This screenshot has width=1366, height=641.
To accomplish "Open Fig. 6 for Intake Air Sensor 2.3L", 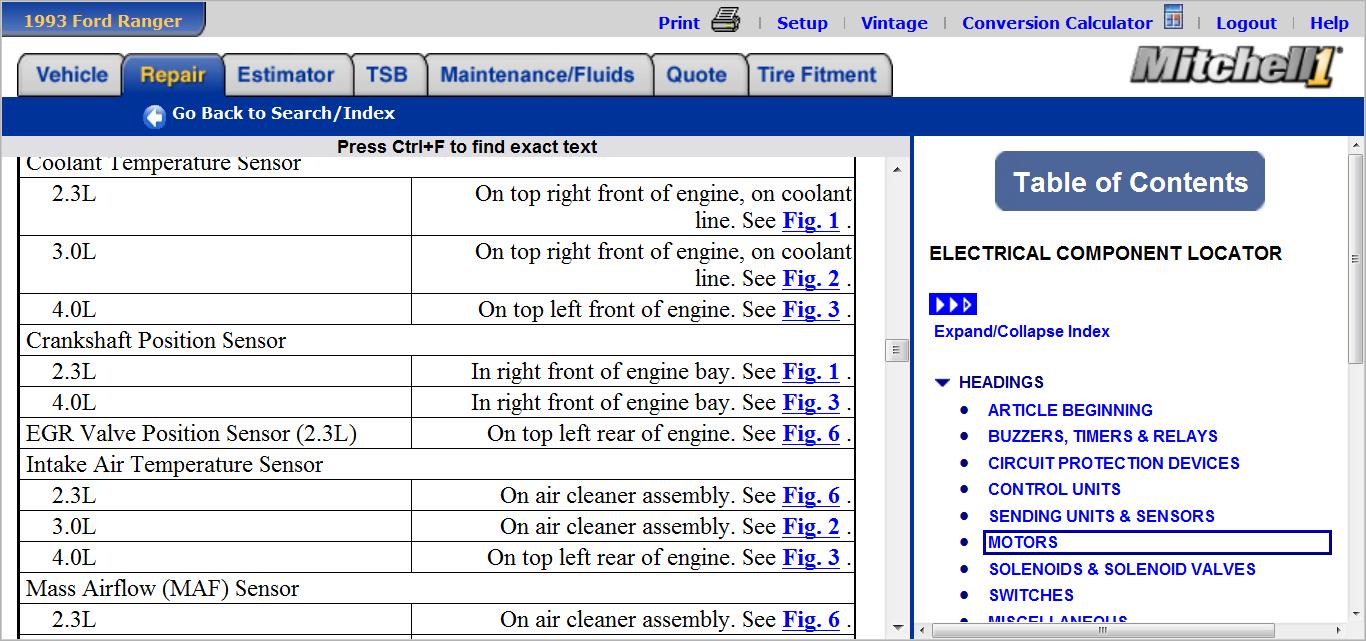I will coord(811,496).
